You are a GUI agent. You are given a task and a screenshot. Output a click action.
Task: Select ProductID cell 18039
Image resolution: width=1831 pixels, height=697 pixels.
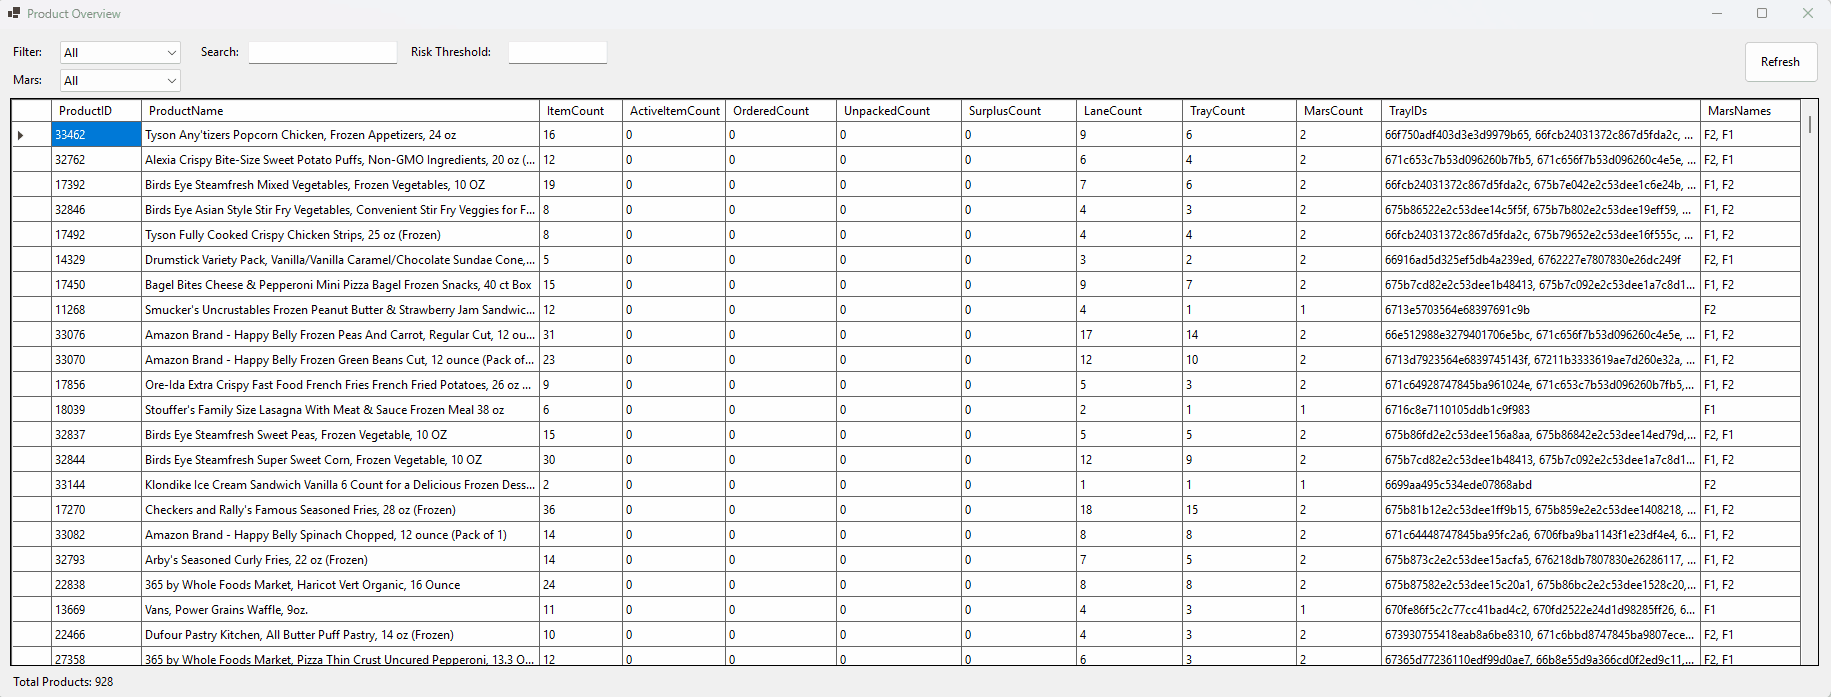pos(96,410)
